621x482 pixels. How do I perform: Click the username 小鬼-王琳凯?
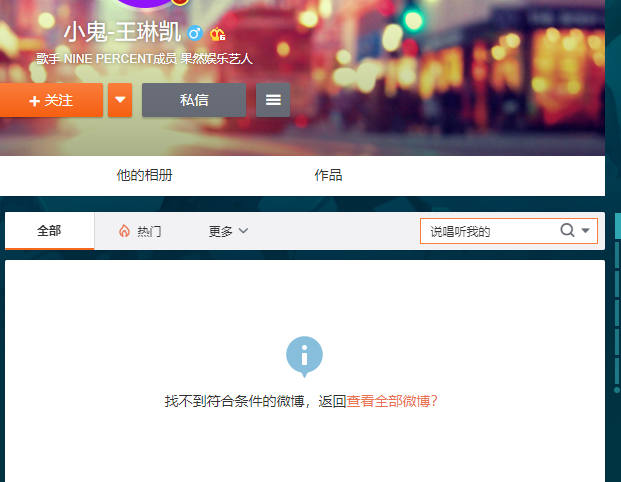122,32
